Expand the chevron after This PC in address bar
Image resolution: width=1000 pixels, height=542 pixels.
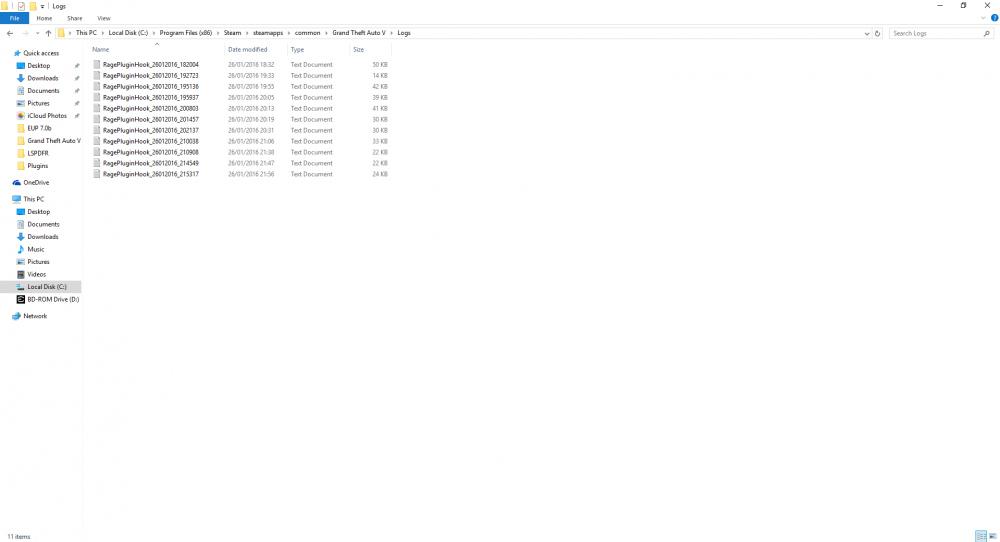click(x=103, y=33)
